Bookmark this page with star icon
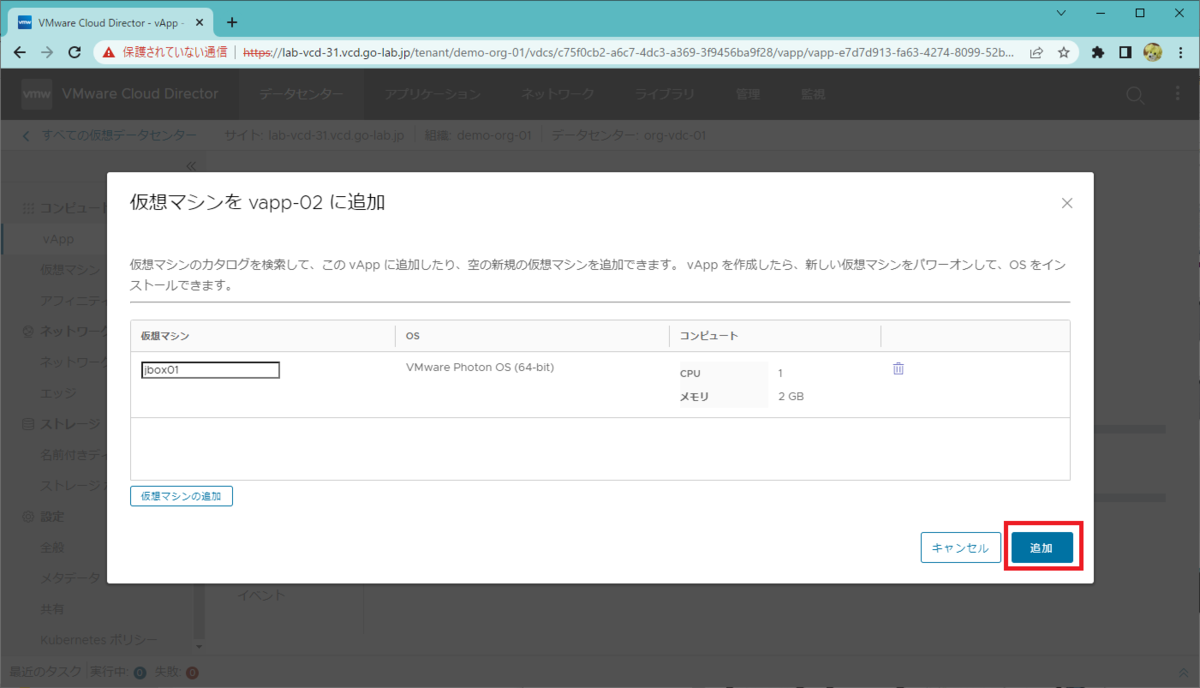The image size is (1200, 688). [1064, 52]
